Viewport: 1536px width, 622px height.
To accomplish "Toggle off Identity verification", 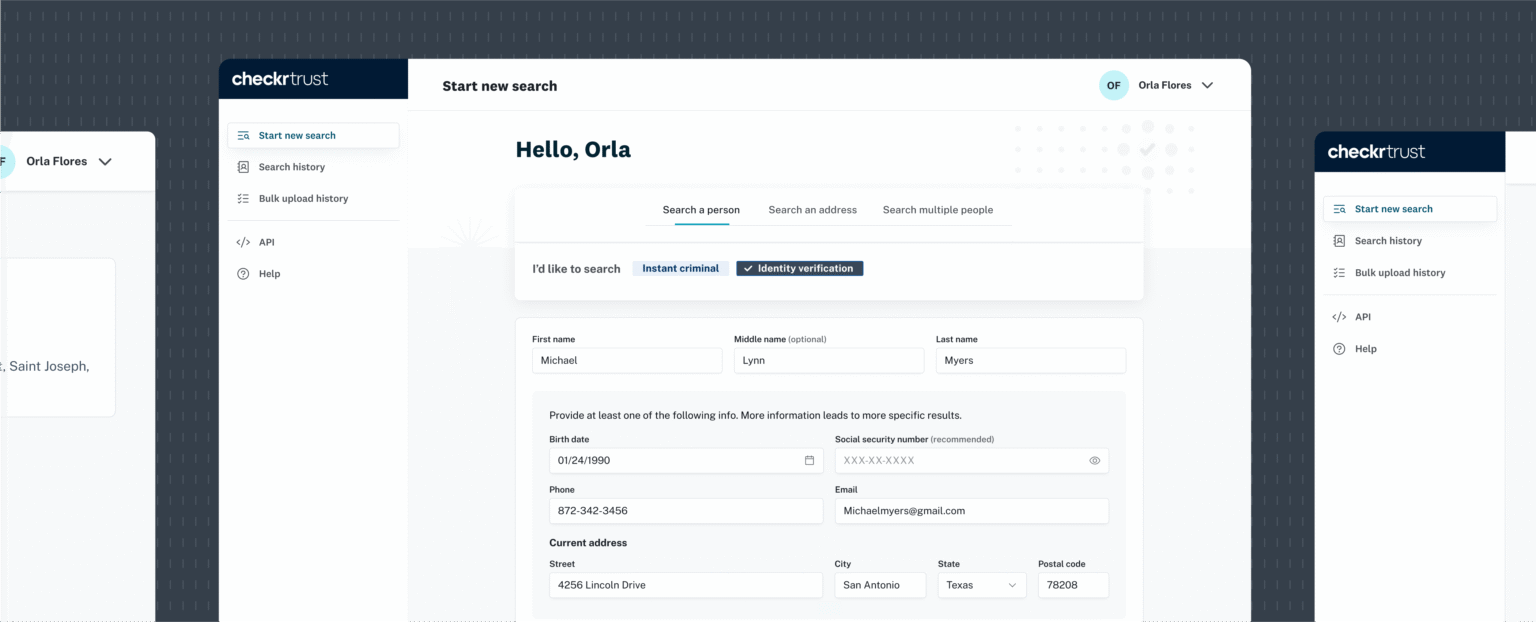I will 799,268.
